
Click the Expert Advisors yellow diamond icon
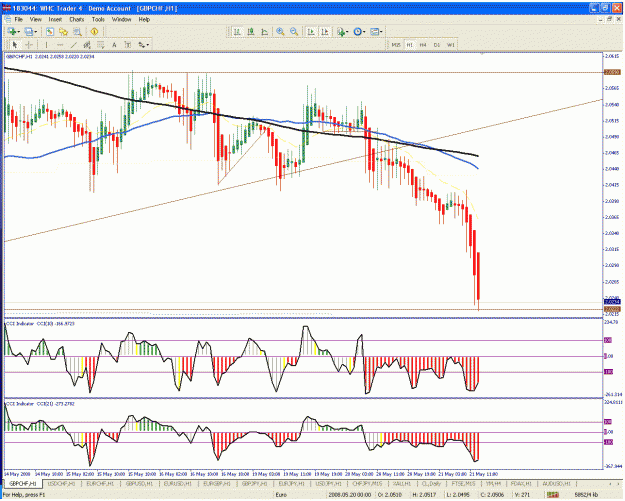[x=94, y=31]
